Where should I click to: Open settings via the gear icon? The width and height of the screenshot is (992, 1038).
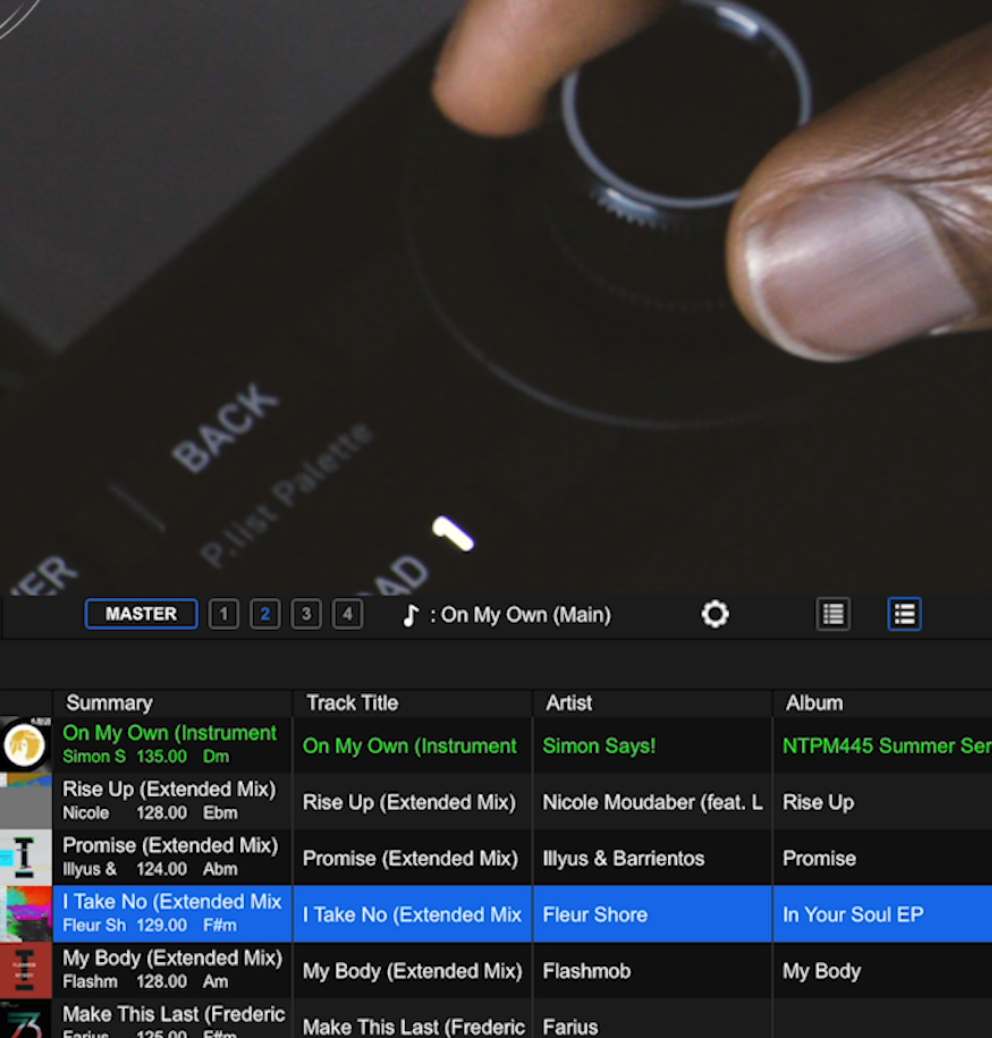[715, 614]
